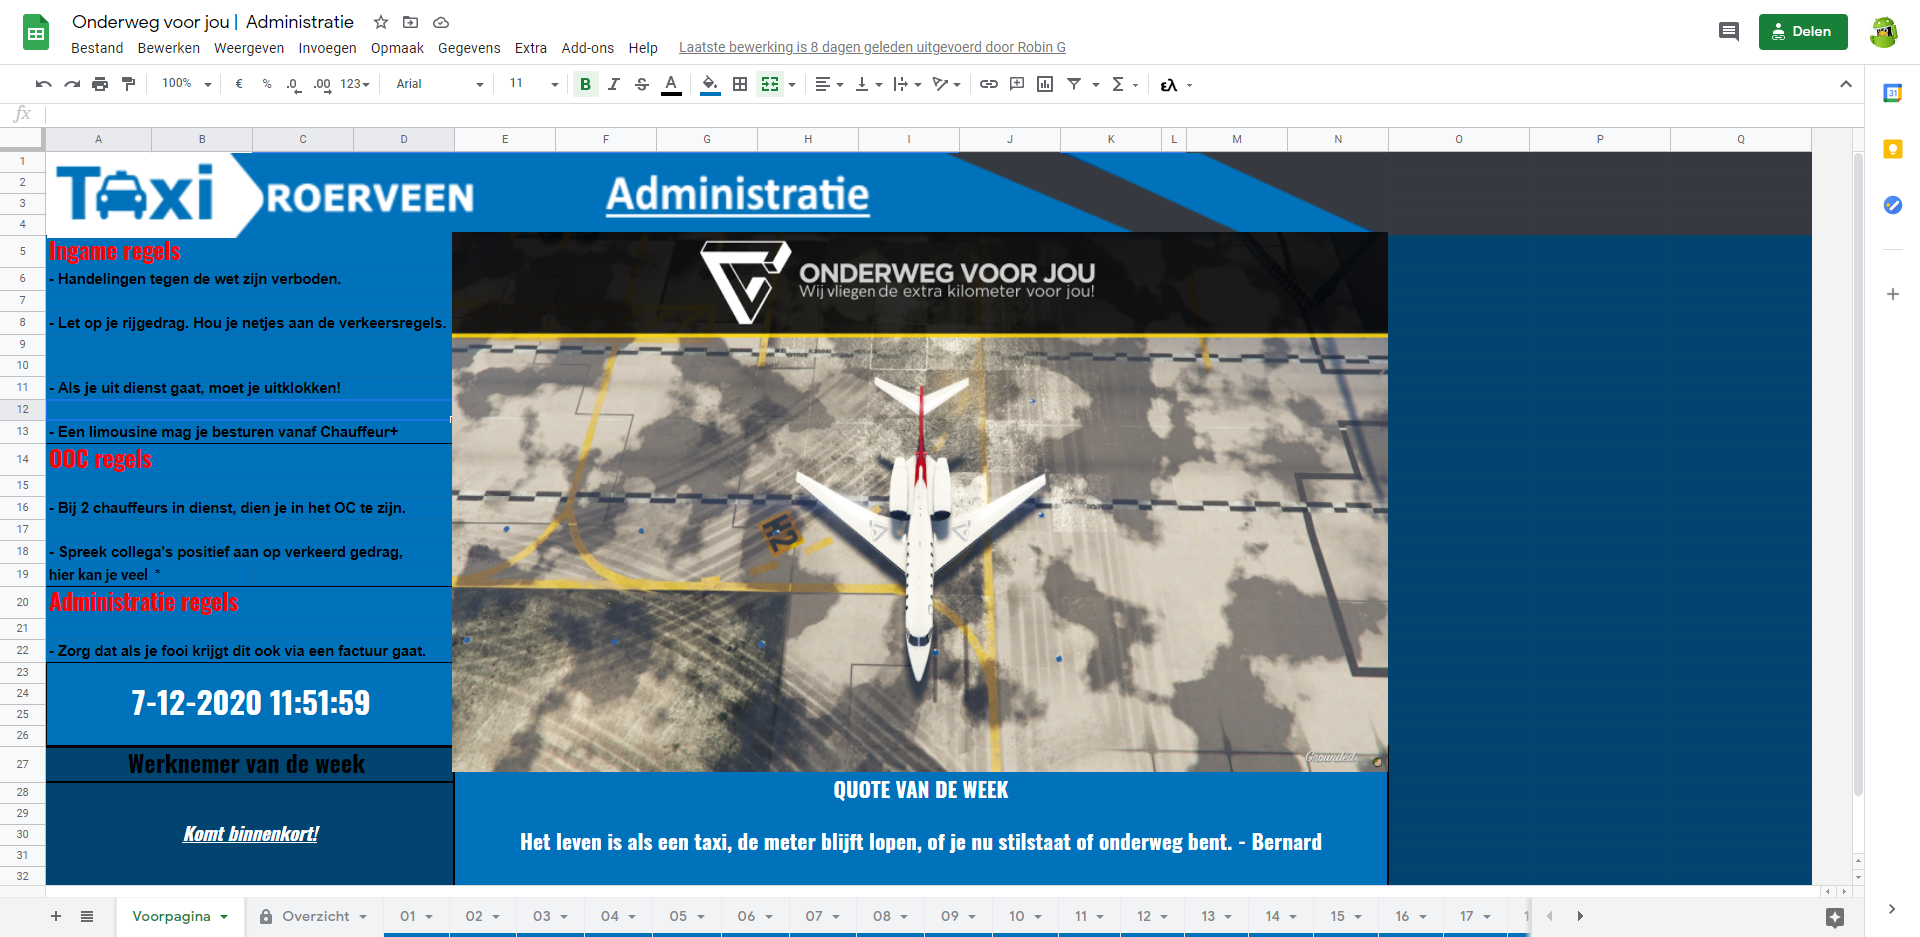The image size is (1920, 937).
Task: Add a new sheet with the plus button
Action: pyautogui.click(x=56, y=916)
